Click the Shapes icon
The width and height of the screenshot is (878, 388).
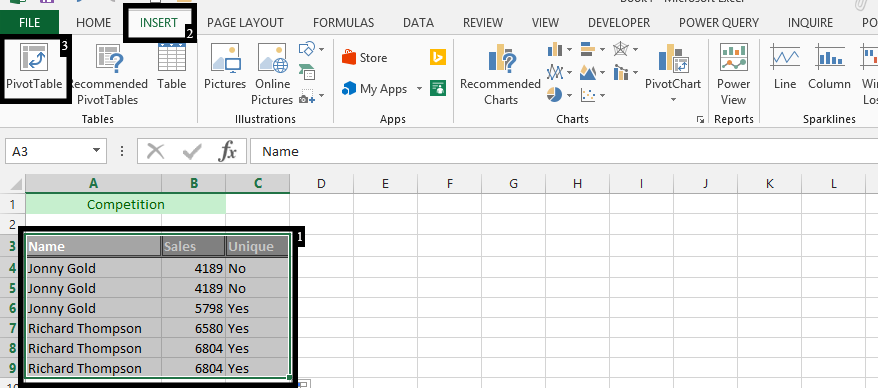[x=306, y=49]
